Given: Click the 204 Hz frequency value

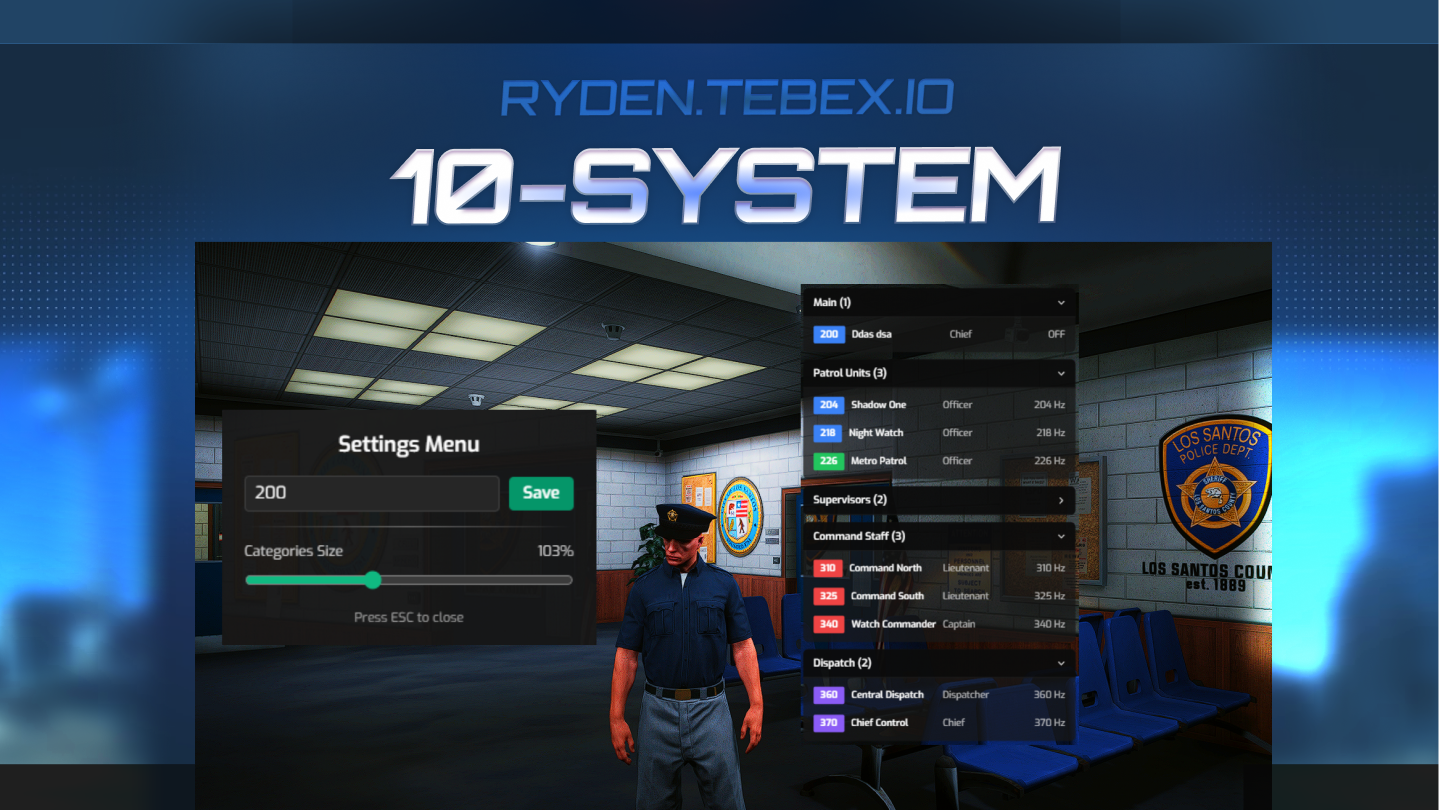Looking at the screenshot, I should pos(1049,405).
